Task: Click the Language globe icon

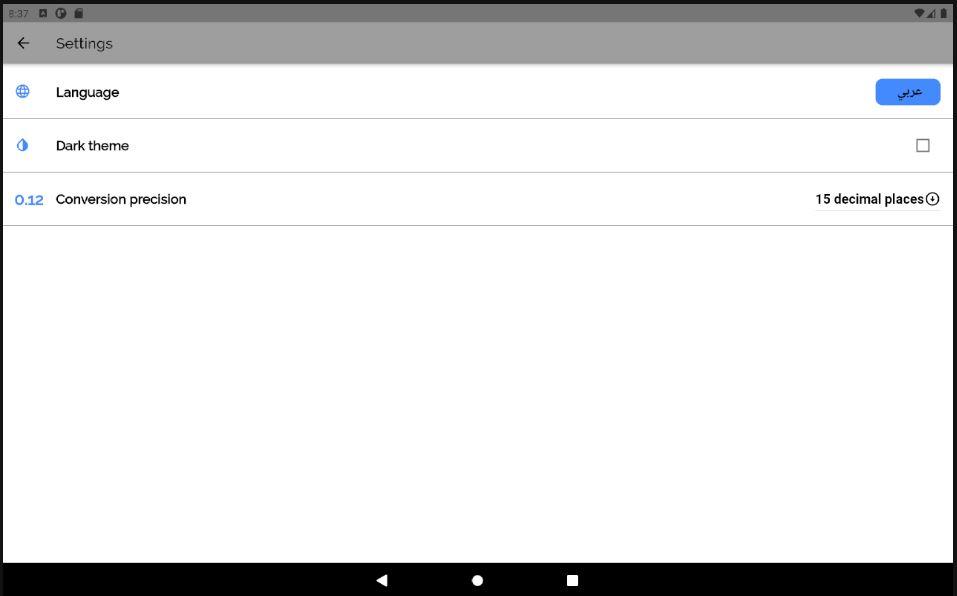Action: [x=23, y=92]
